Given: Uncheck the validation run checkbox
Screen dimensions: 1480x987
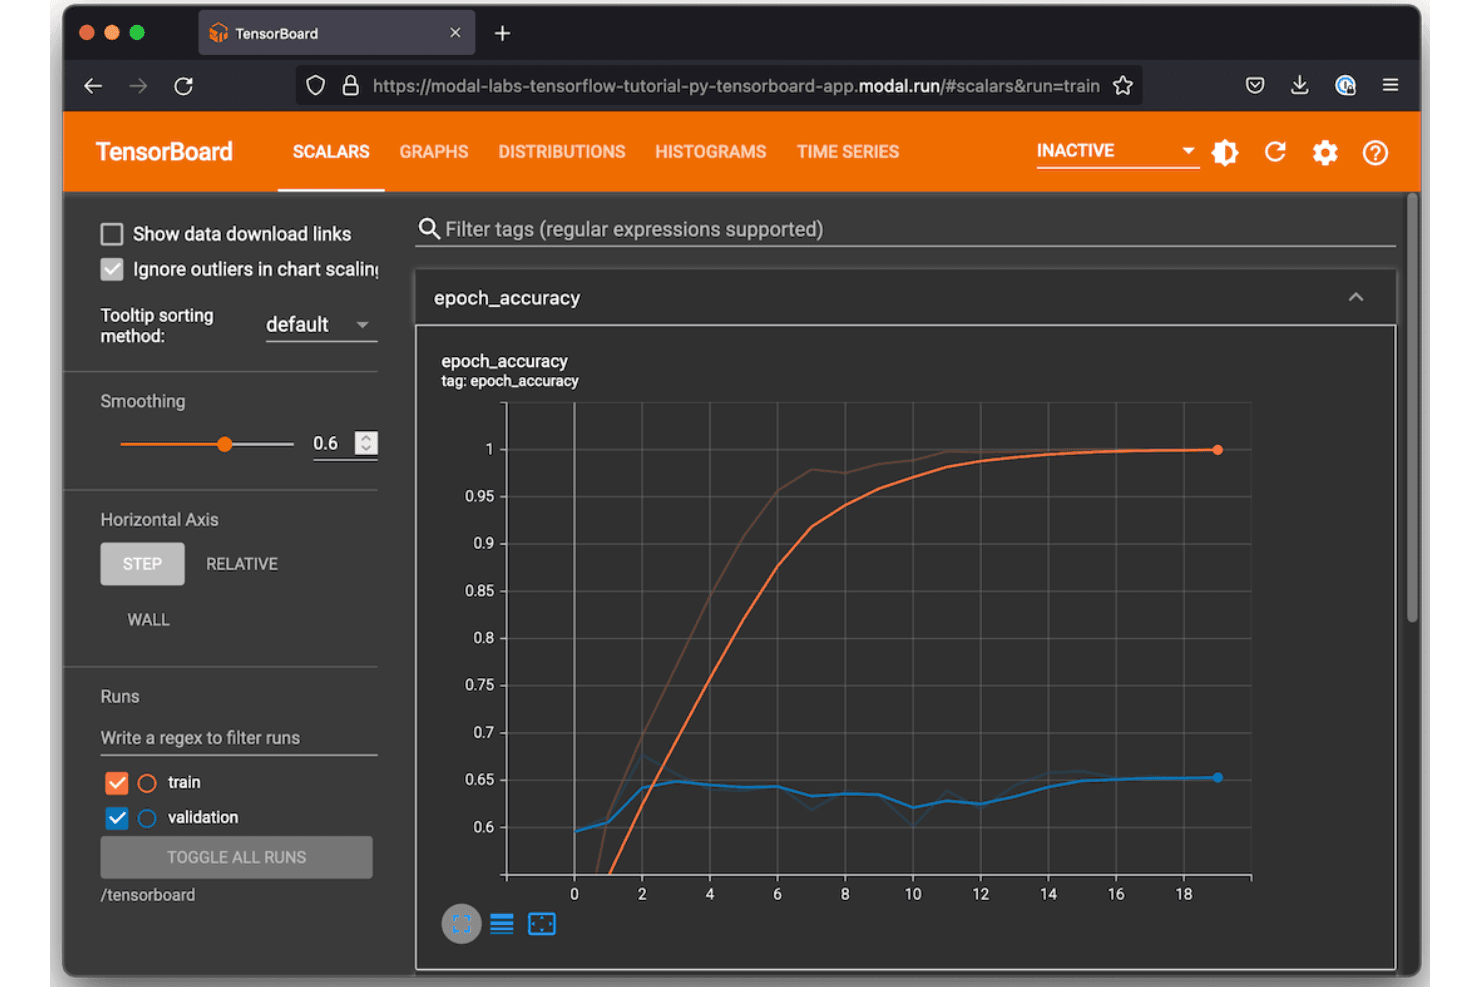Looking at the screenshot, I should [x=117, y=818].
